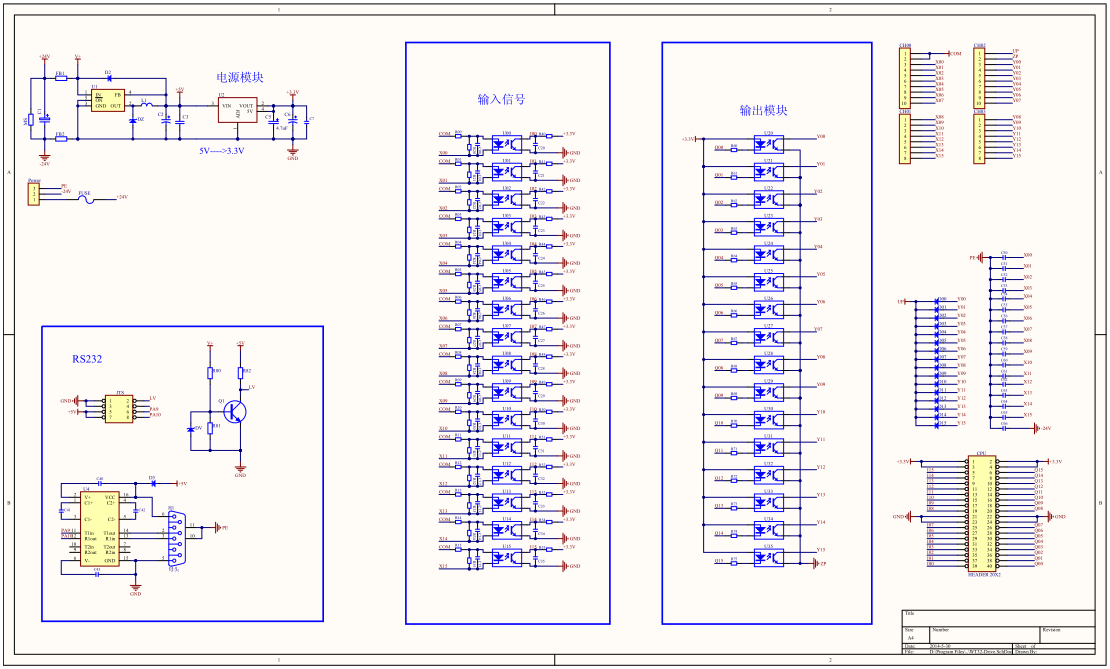Click the UP label left of the diode array
The height and width of the screenshot is (669, 1110).
902,302
